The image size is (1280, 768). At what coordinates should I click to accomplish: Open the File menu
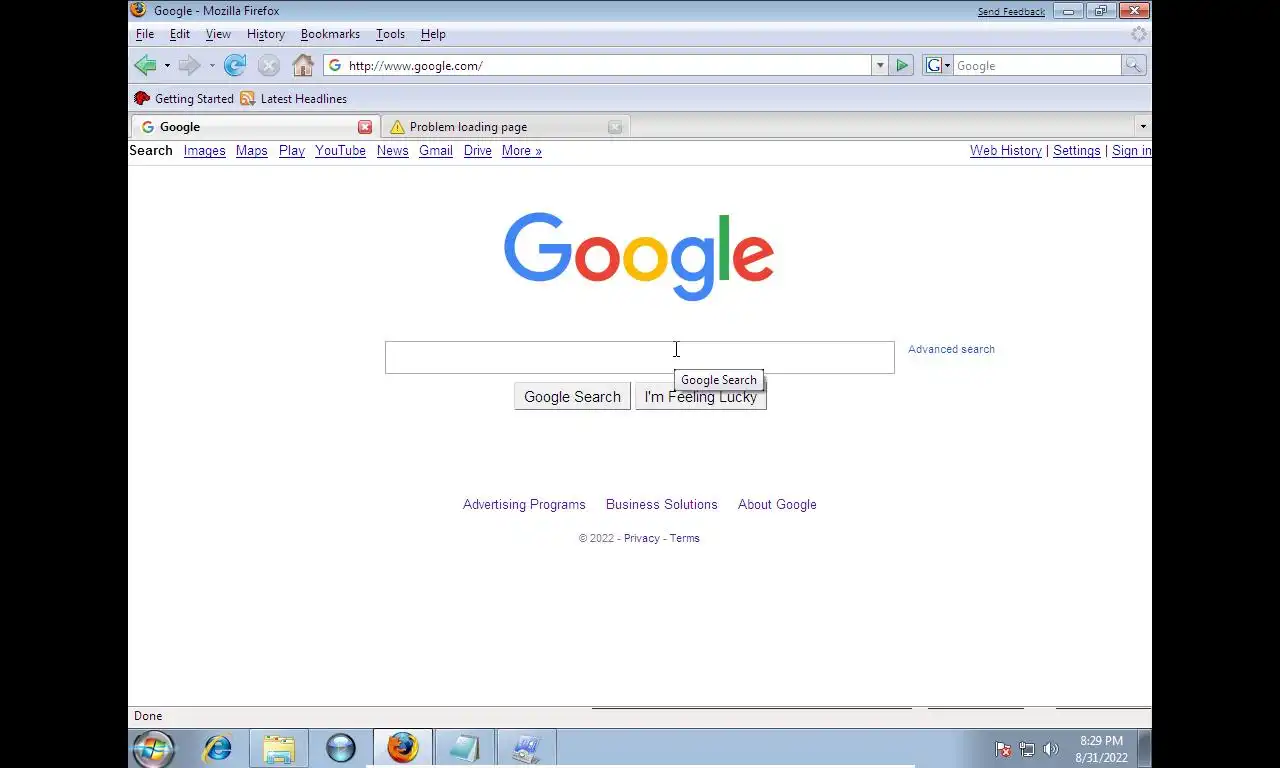click(145, 34)
